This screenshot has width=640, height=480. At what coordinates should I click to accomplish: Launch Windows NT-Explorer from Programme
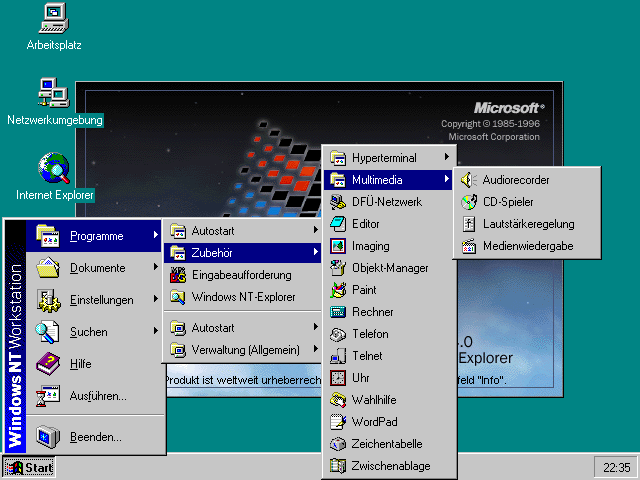click(243, 297)
